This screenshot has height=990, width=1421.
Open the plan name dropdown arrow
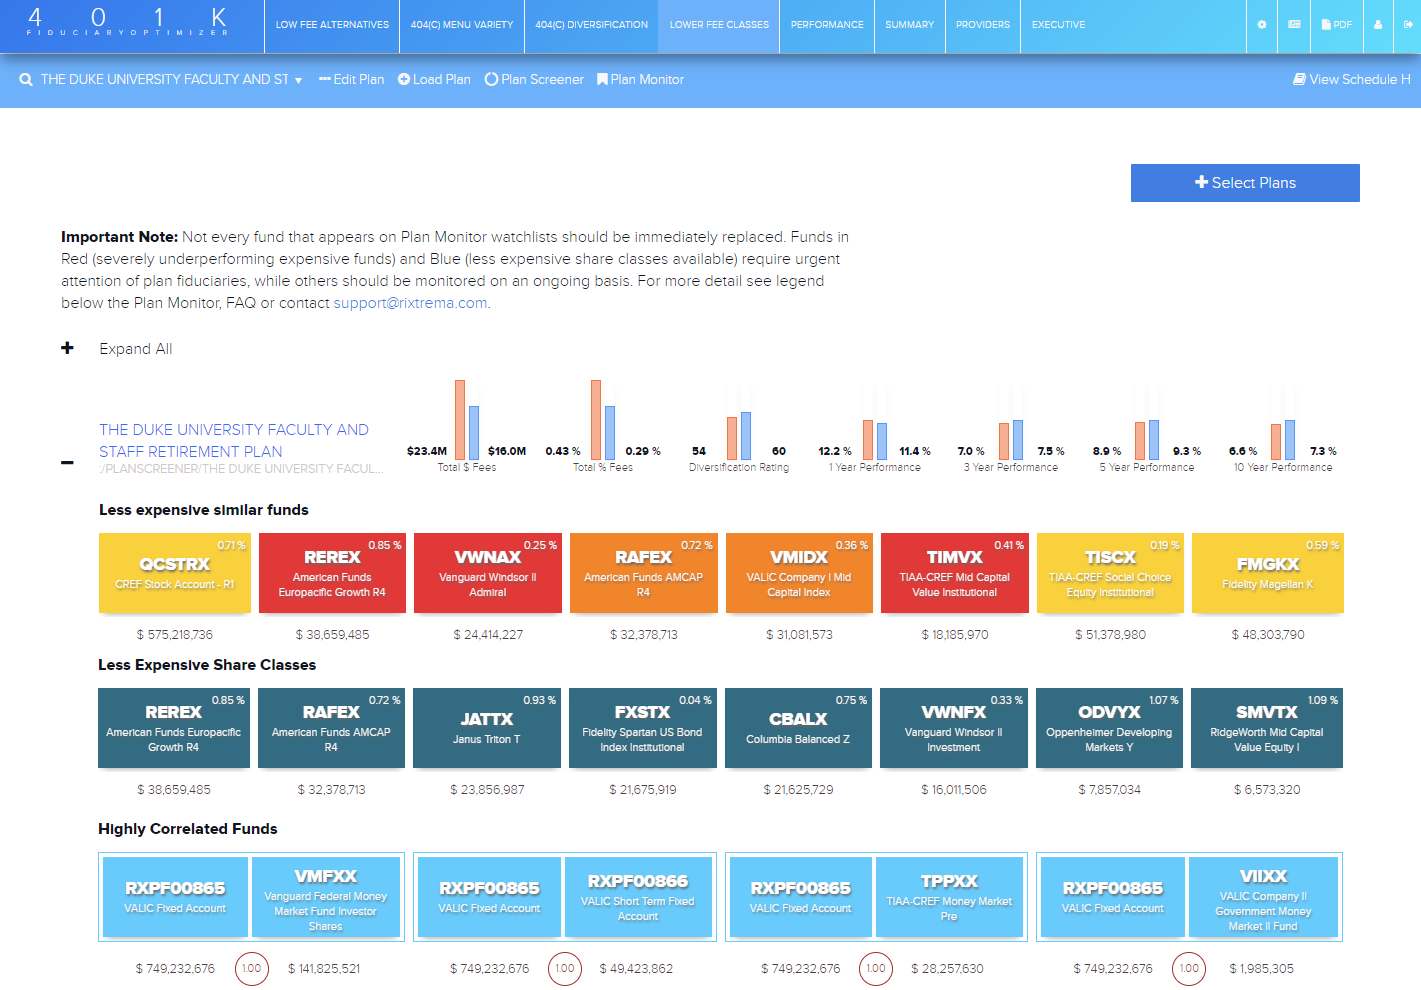click(x=298, y=81)
